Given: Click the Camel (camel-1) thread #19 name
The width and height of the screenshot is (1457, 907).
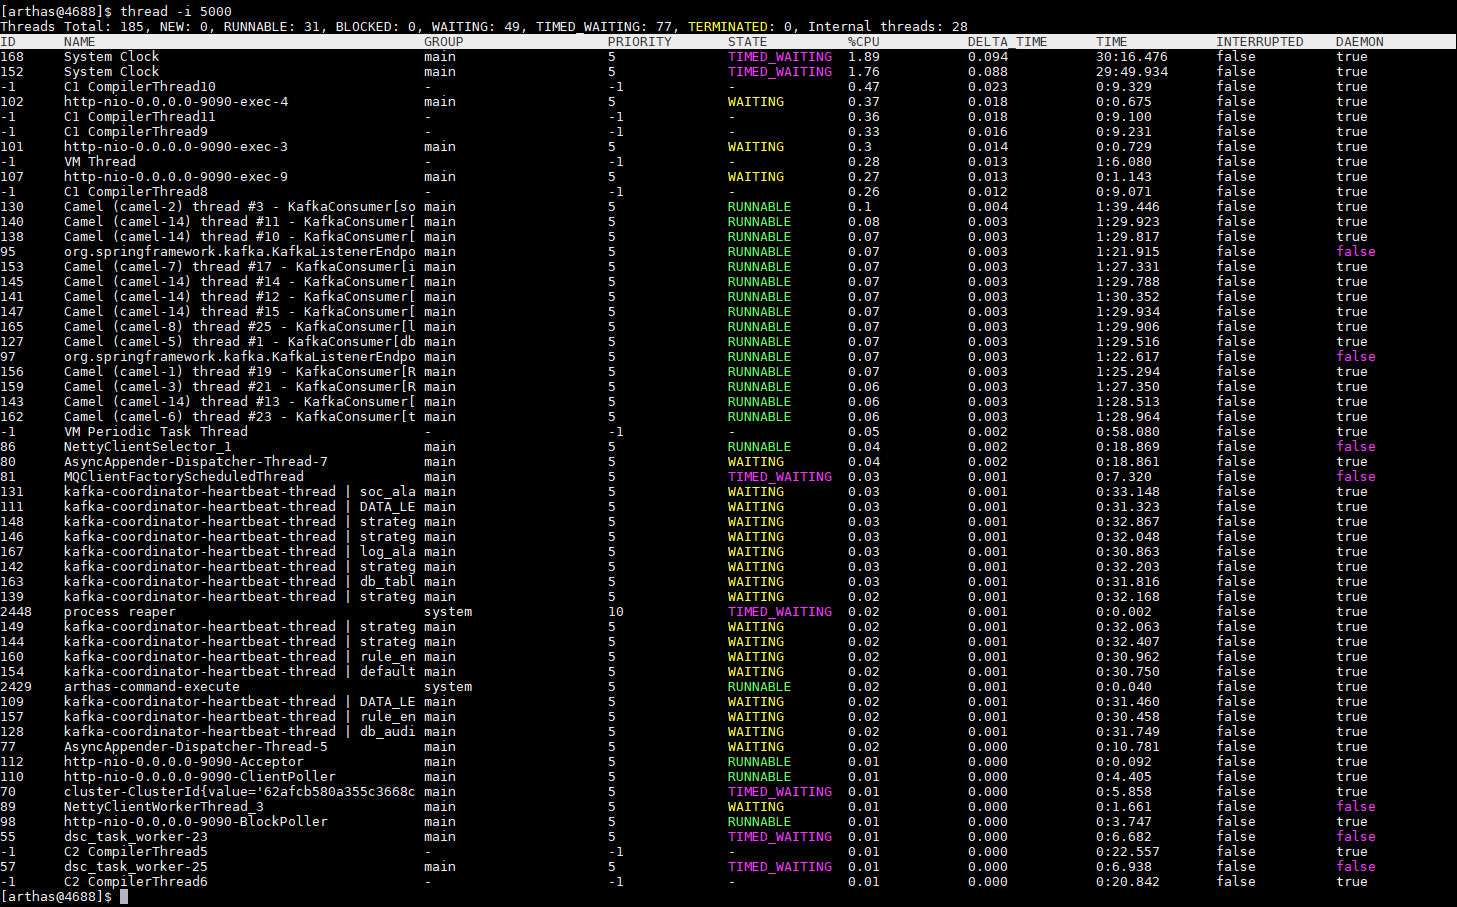Looking at the screenshot, I should 240,372.
